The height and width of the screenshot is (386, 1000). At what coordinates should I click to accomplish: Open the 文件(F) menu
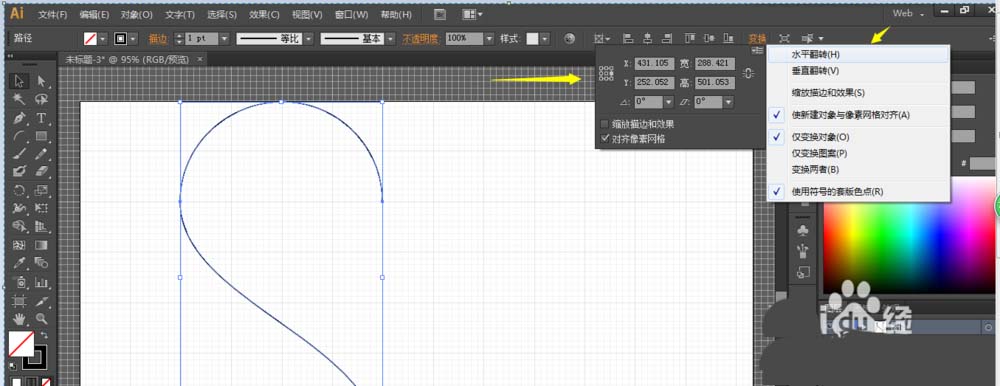coord(52,14)
